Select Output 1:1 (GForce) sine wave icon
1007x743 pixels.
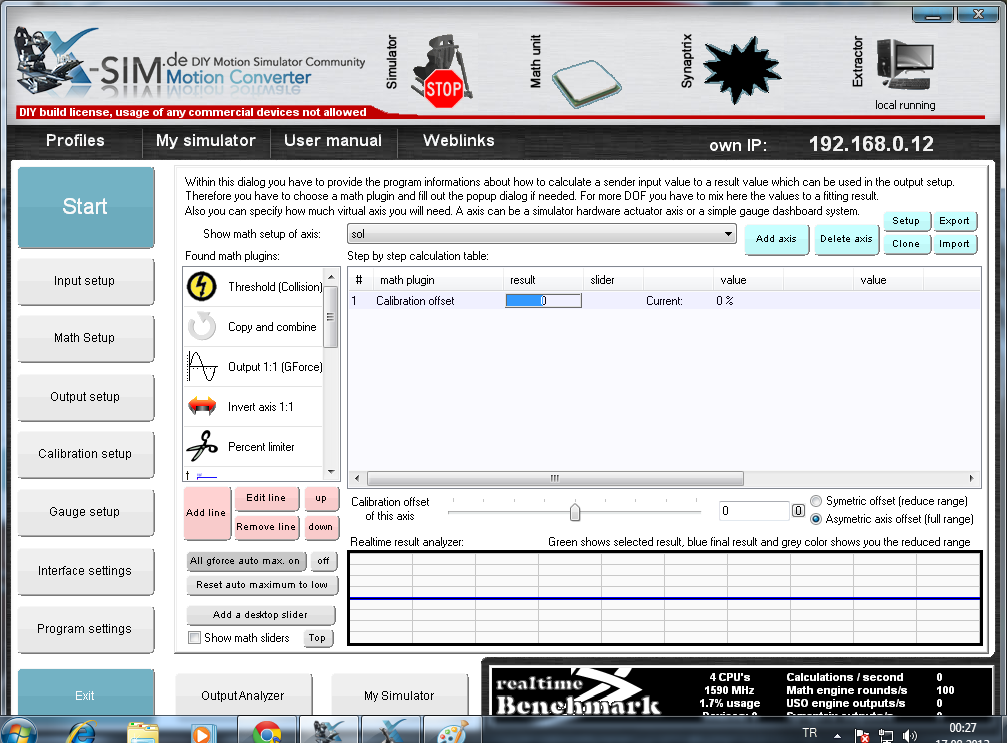(x=202, y=367)
